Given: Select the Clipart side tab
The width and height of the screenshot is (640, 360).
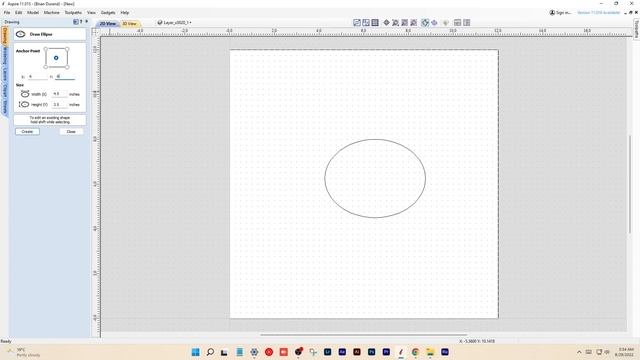Looking at the screenshot, I should (x=5, y=91).
